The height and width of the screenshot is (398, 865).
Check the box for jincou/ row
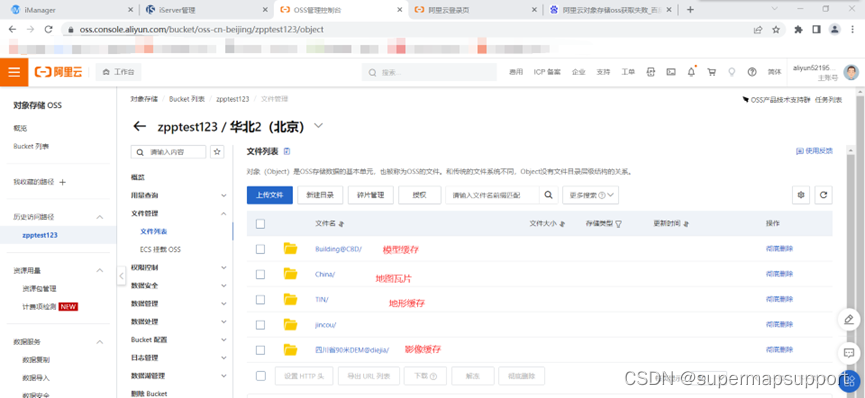coord(260,325)
